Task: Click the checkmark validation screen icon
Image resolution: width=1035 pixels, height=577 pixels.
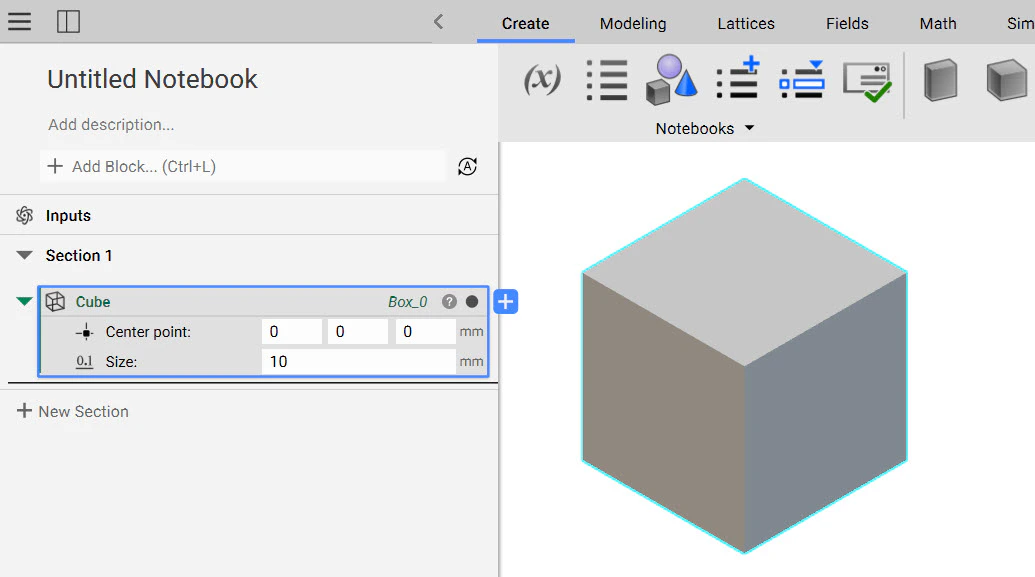Action: 867,82
